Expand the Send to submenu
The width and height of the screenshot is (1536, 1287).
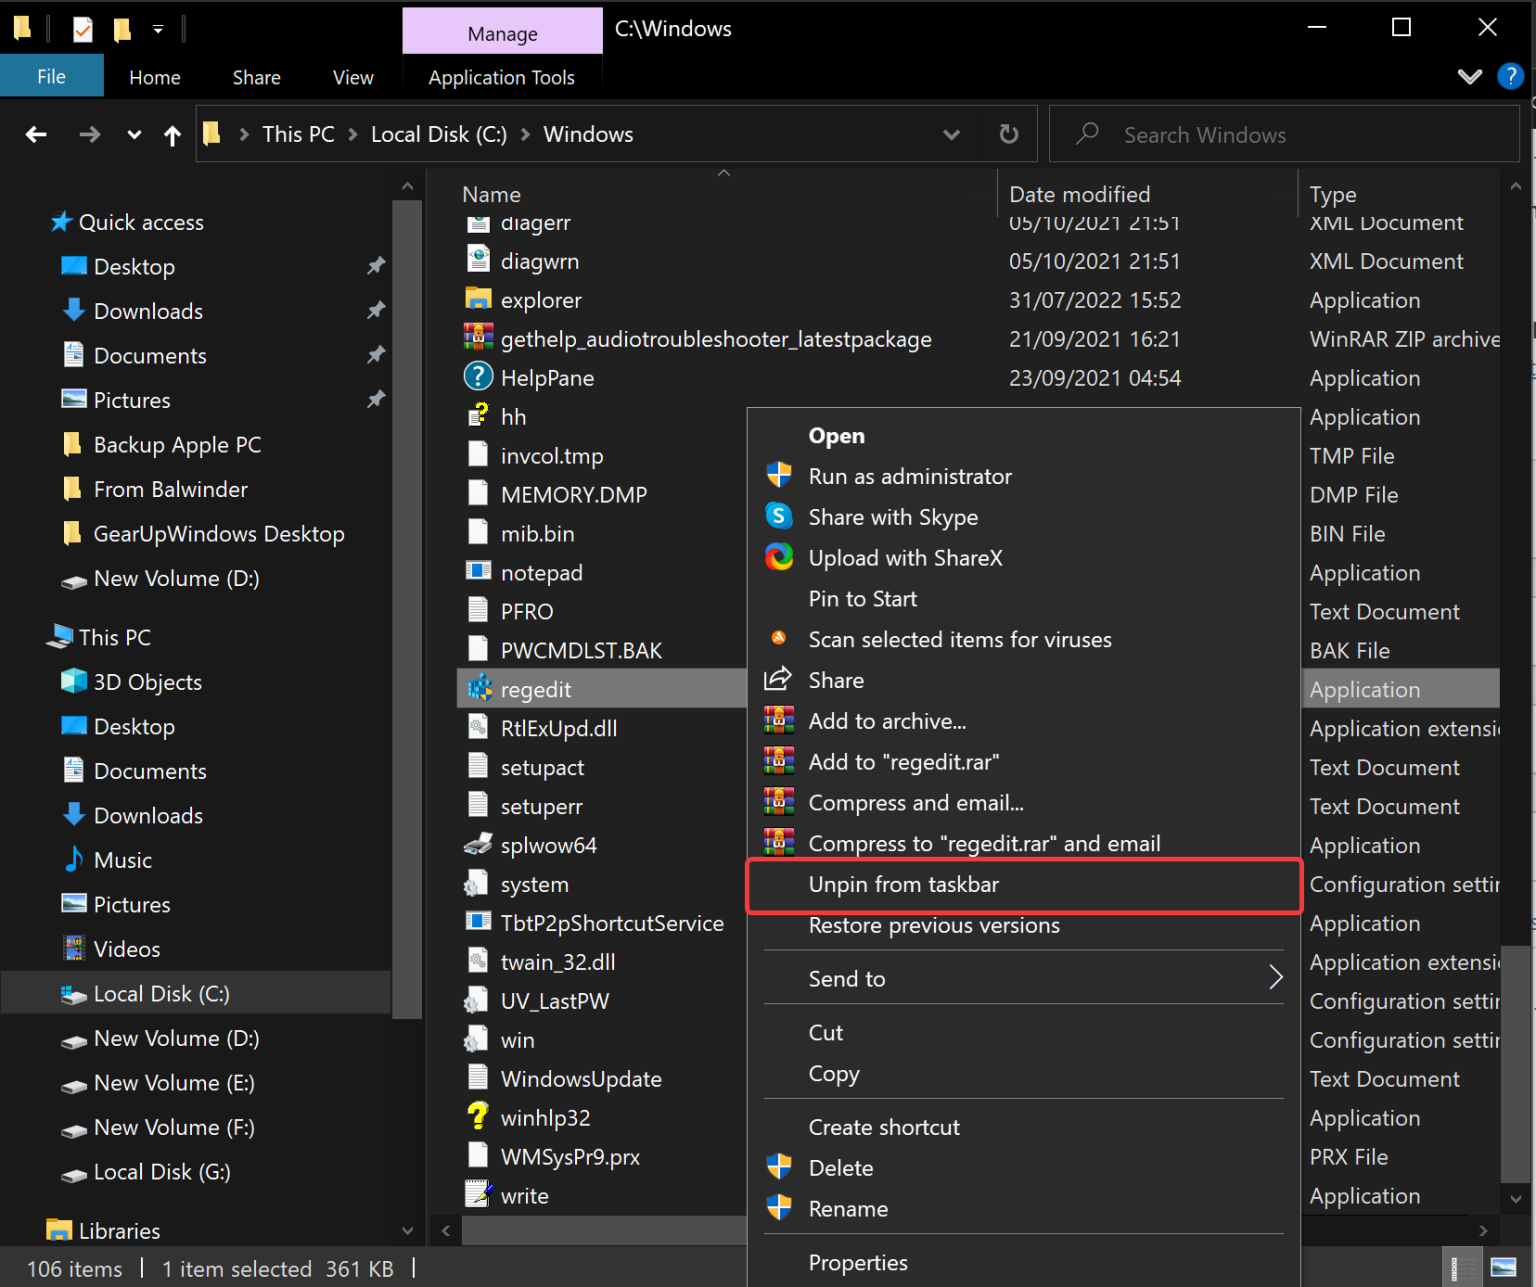[1275, 978]
